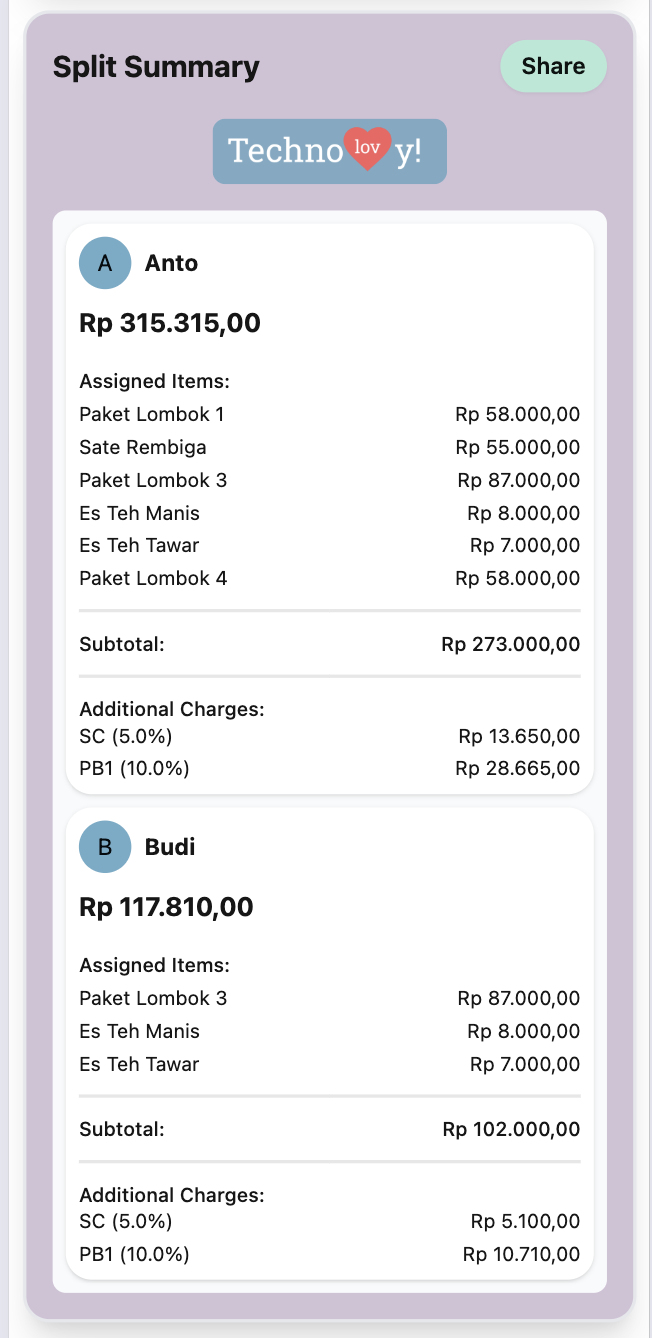Toggle Budi's Es Teh Manis item

(x=329, y=1031)
